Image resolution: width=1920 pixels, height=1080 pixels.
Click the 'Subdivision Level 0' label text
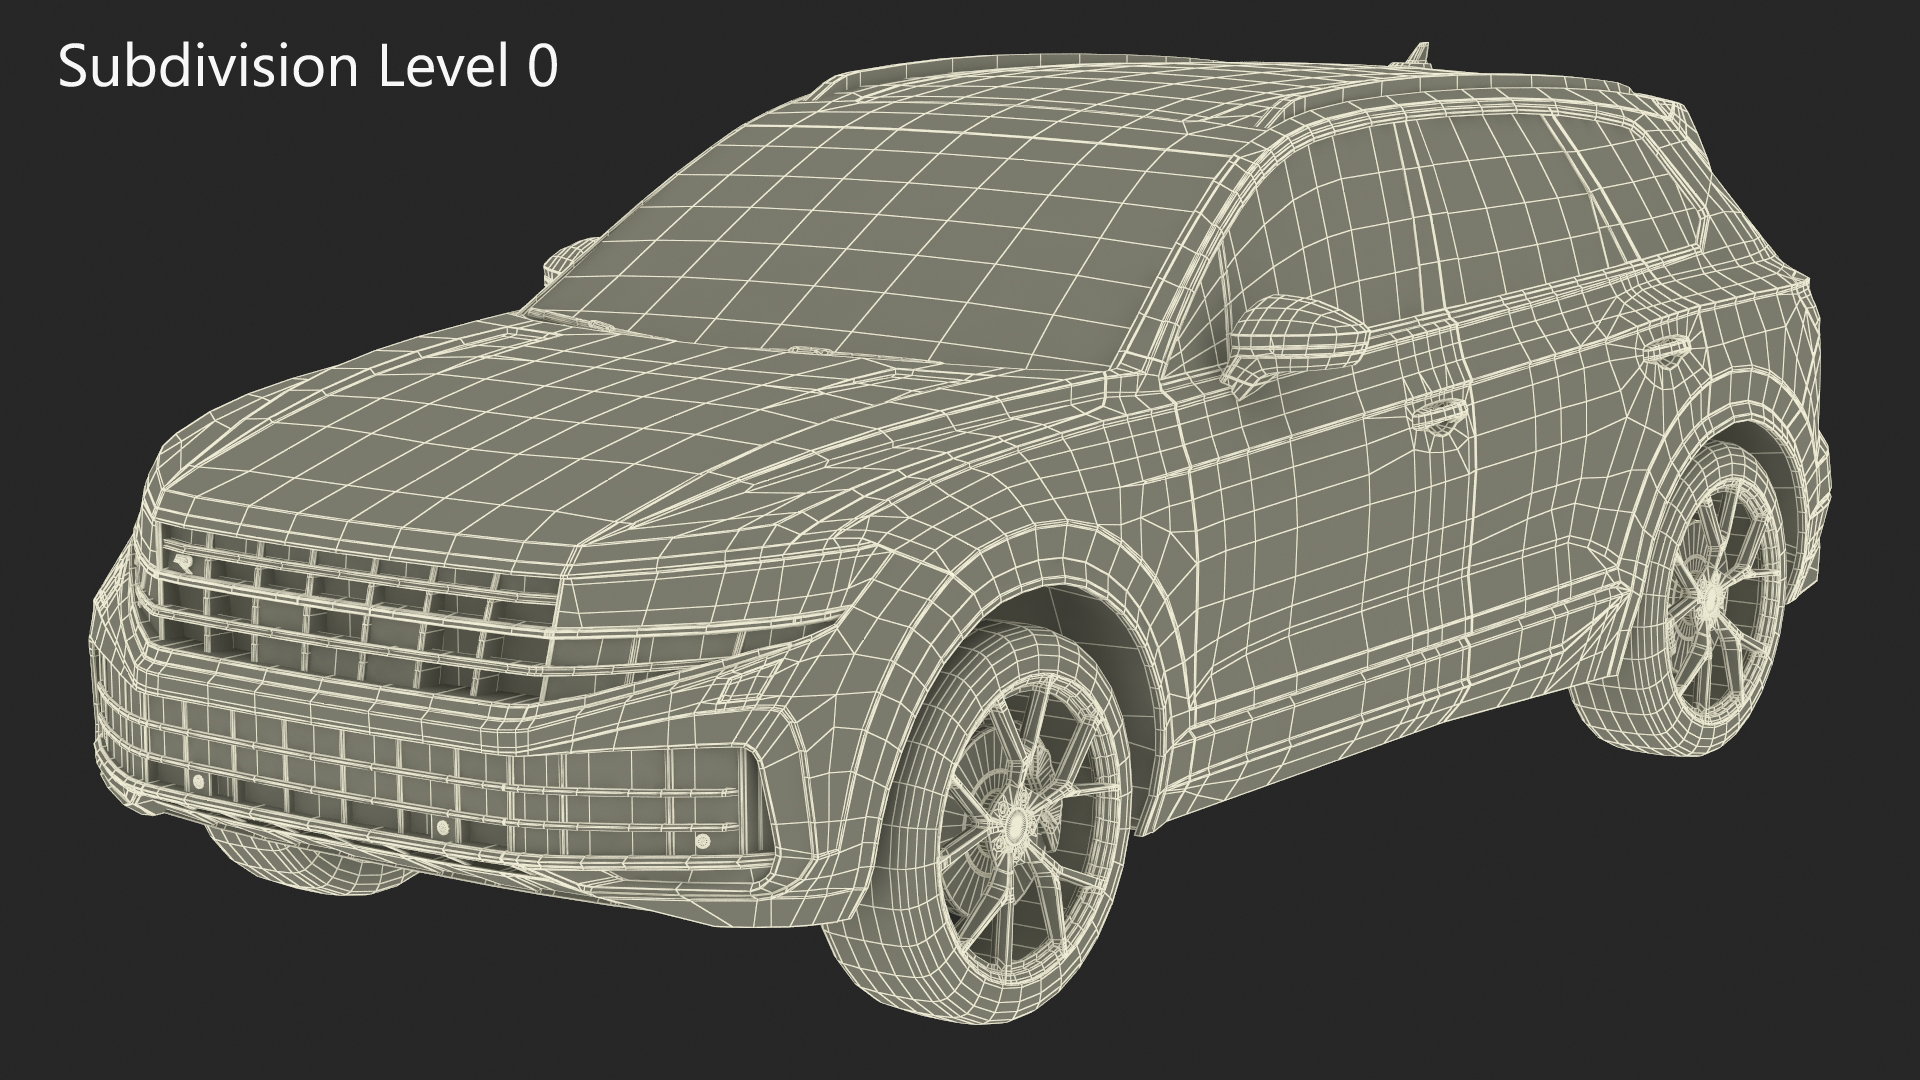coord(308,67)
